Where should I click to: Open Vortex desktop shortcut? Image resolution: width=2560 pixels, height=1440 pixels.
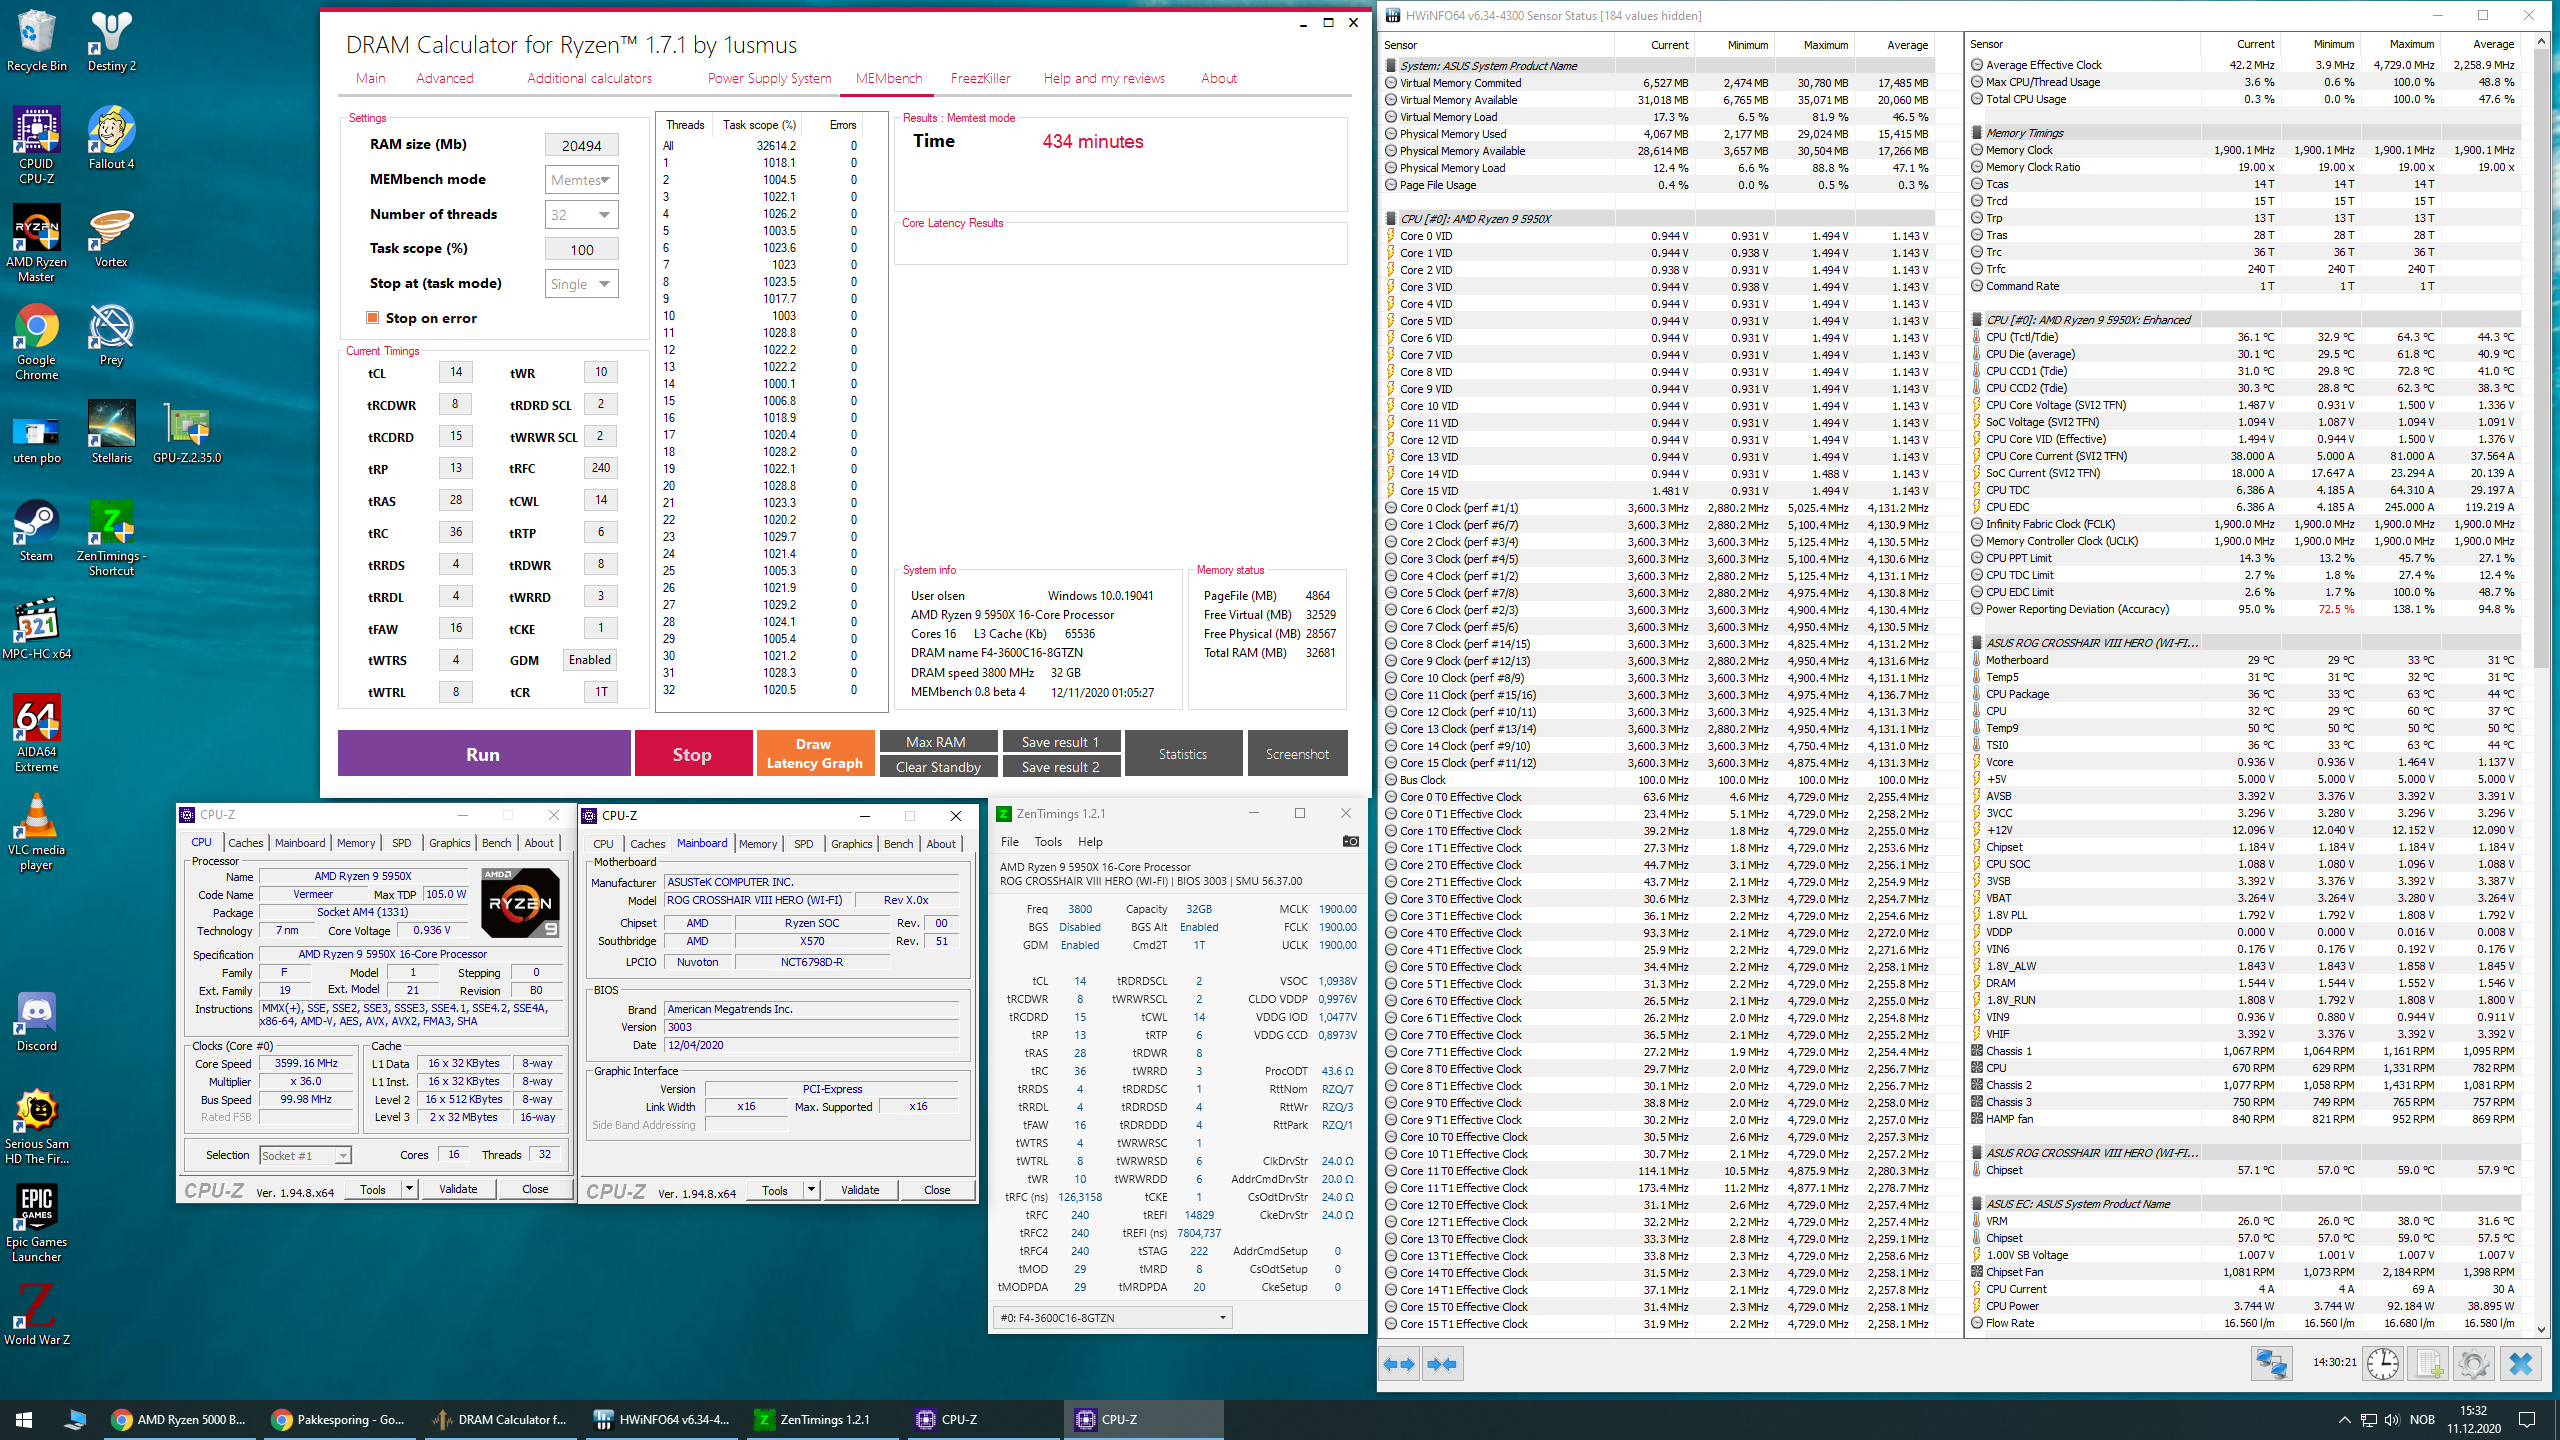(111, 236)
